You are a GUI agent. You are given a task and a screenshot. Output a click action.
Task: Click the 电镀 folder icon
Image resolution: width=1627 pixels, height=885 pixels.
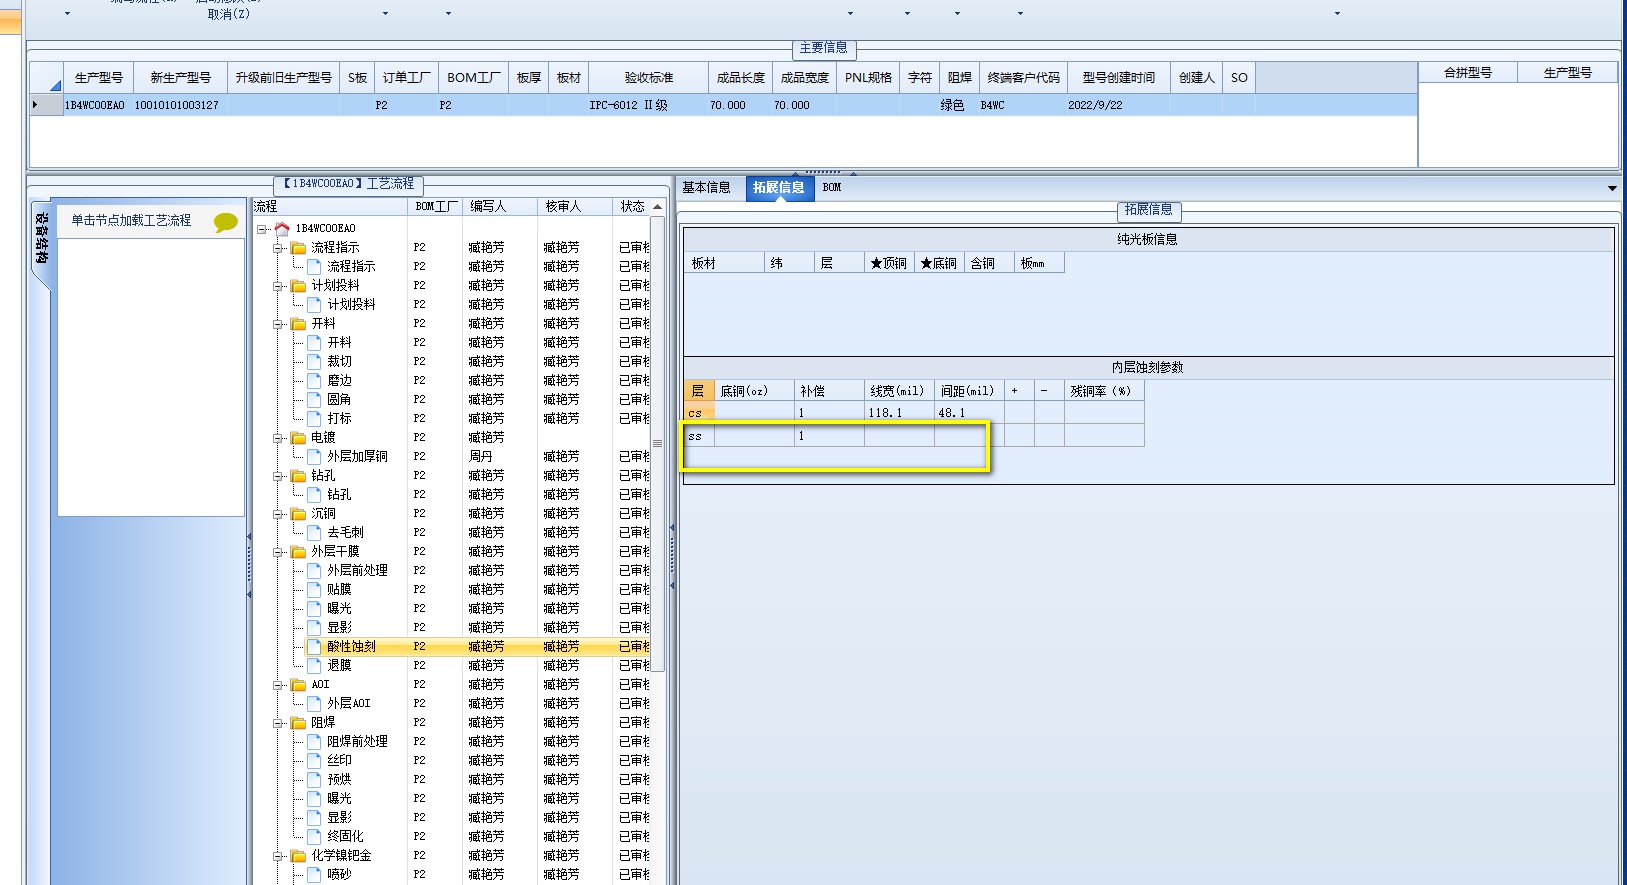298,438
